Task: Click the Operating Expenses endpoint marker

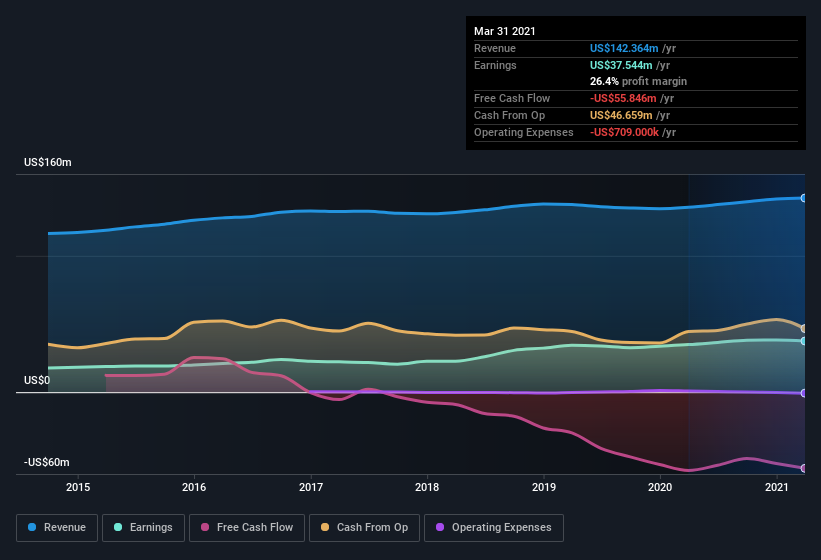Action: (x=804, y=393)
